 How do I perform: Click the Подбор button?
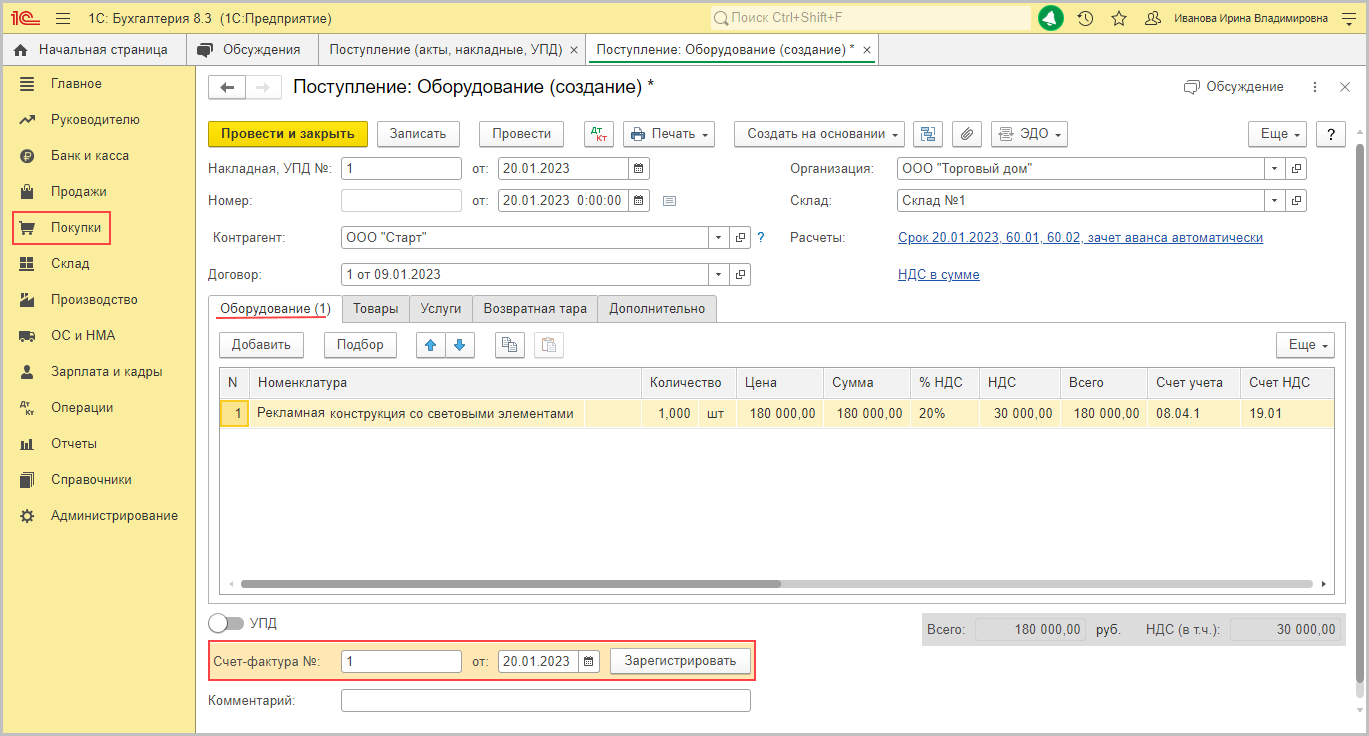pyautogui.click(x=360, y=345)
